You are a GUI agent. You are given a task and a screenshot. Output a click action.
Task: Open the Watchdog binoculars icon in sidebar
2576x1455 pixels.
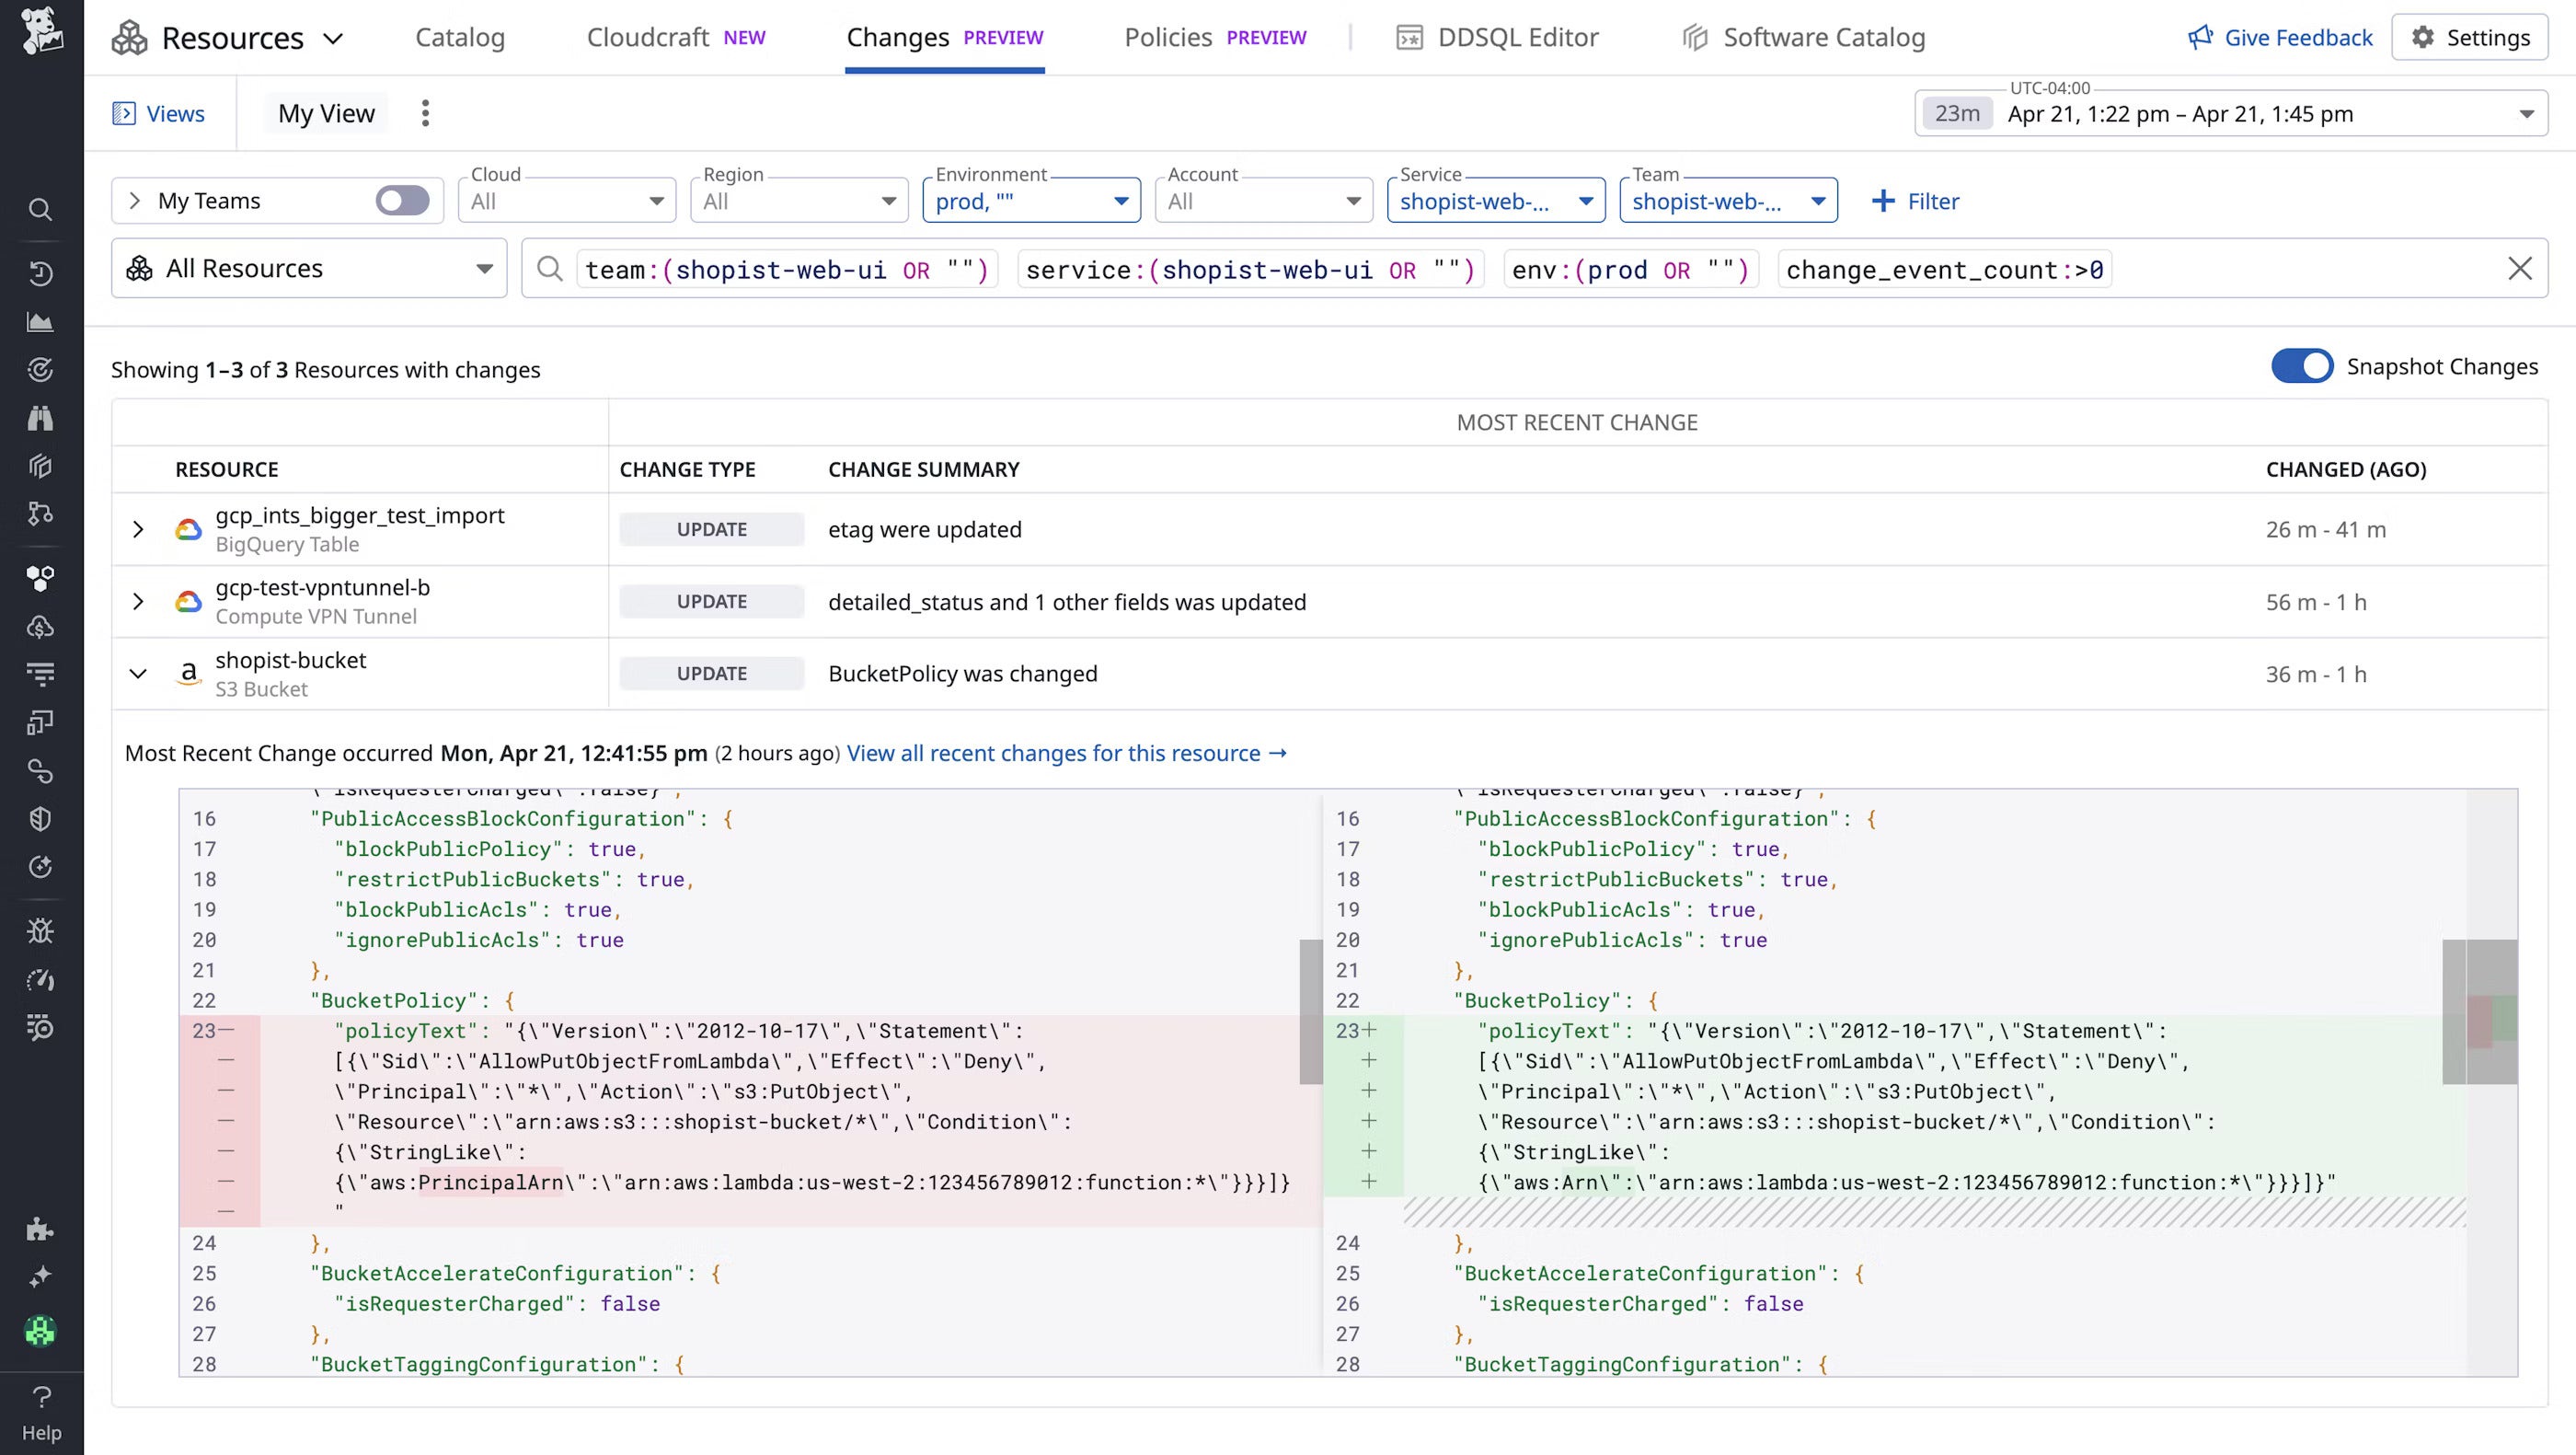click(x=40, y=418)
